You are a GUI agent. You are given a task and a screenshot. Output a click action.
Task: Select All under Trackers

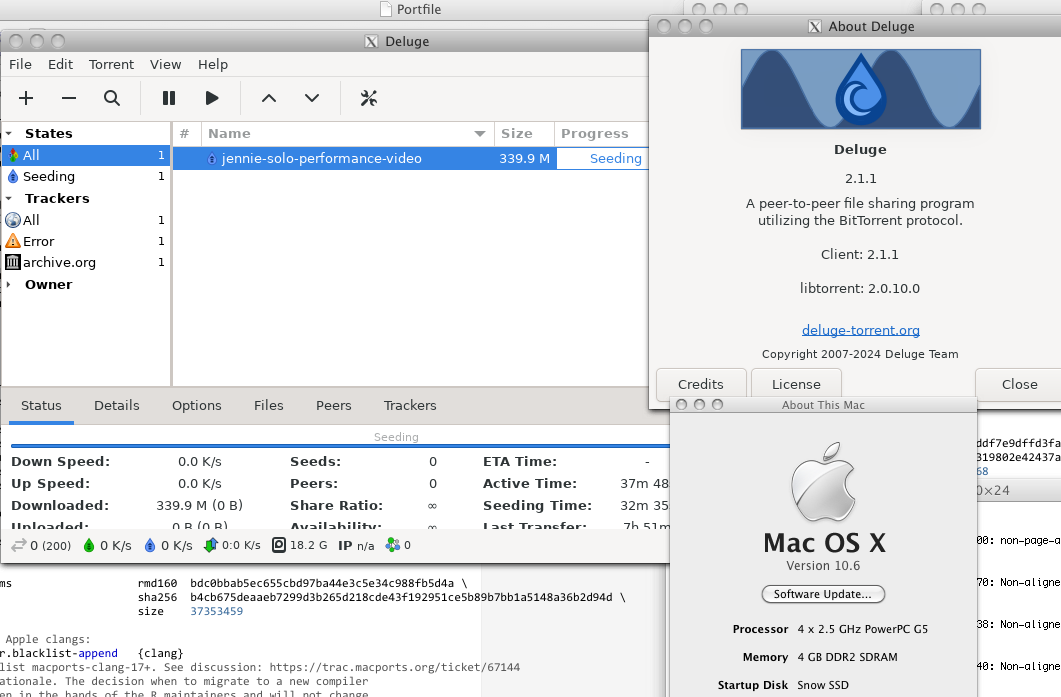click(x=86, y=220)
